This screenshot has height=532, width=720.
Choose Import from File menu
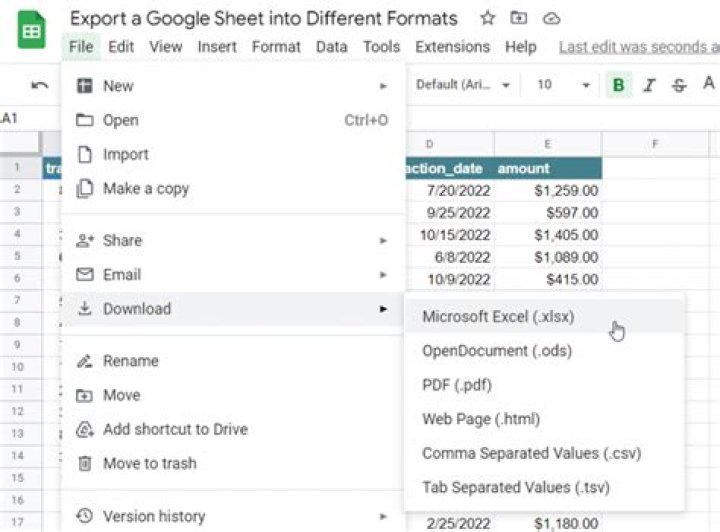click(233, 154)
